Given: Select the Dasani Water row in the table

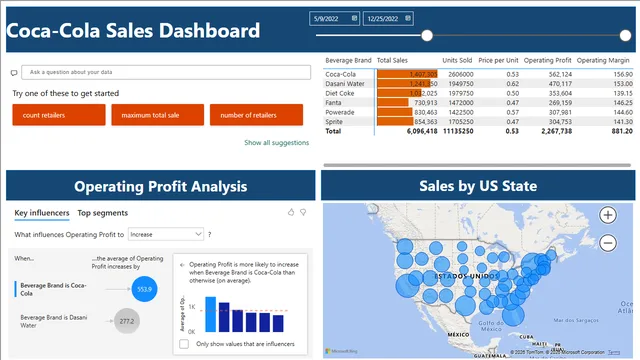Looking at the screenshot, I should 479,84.
